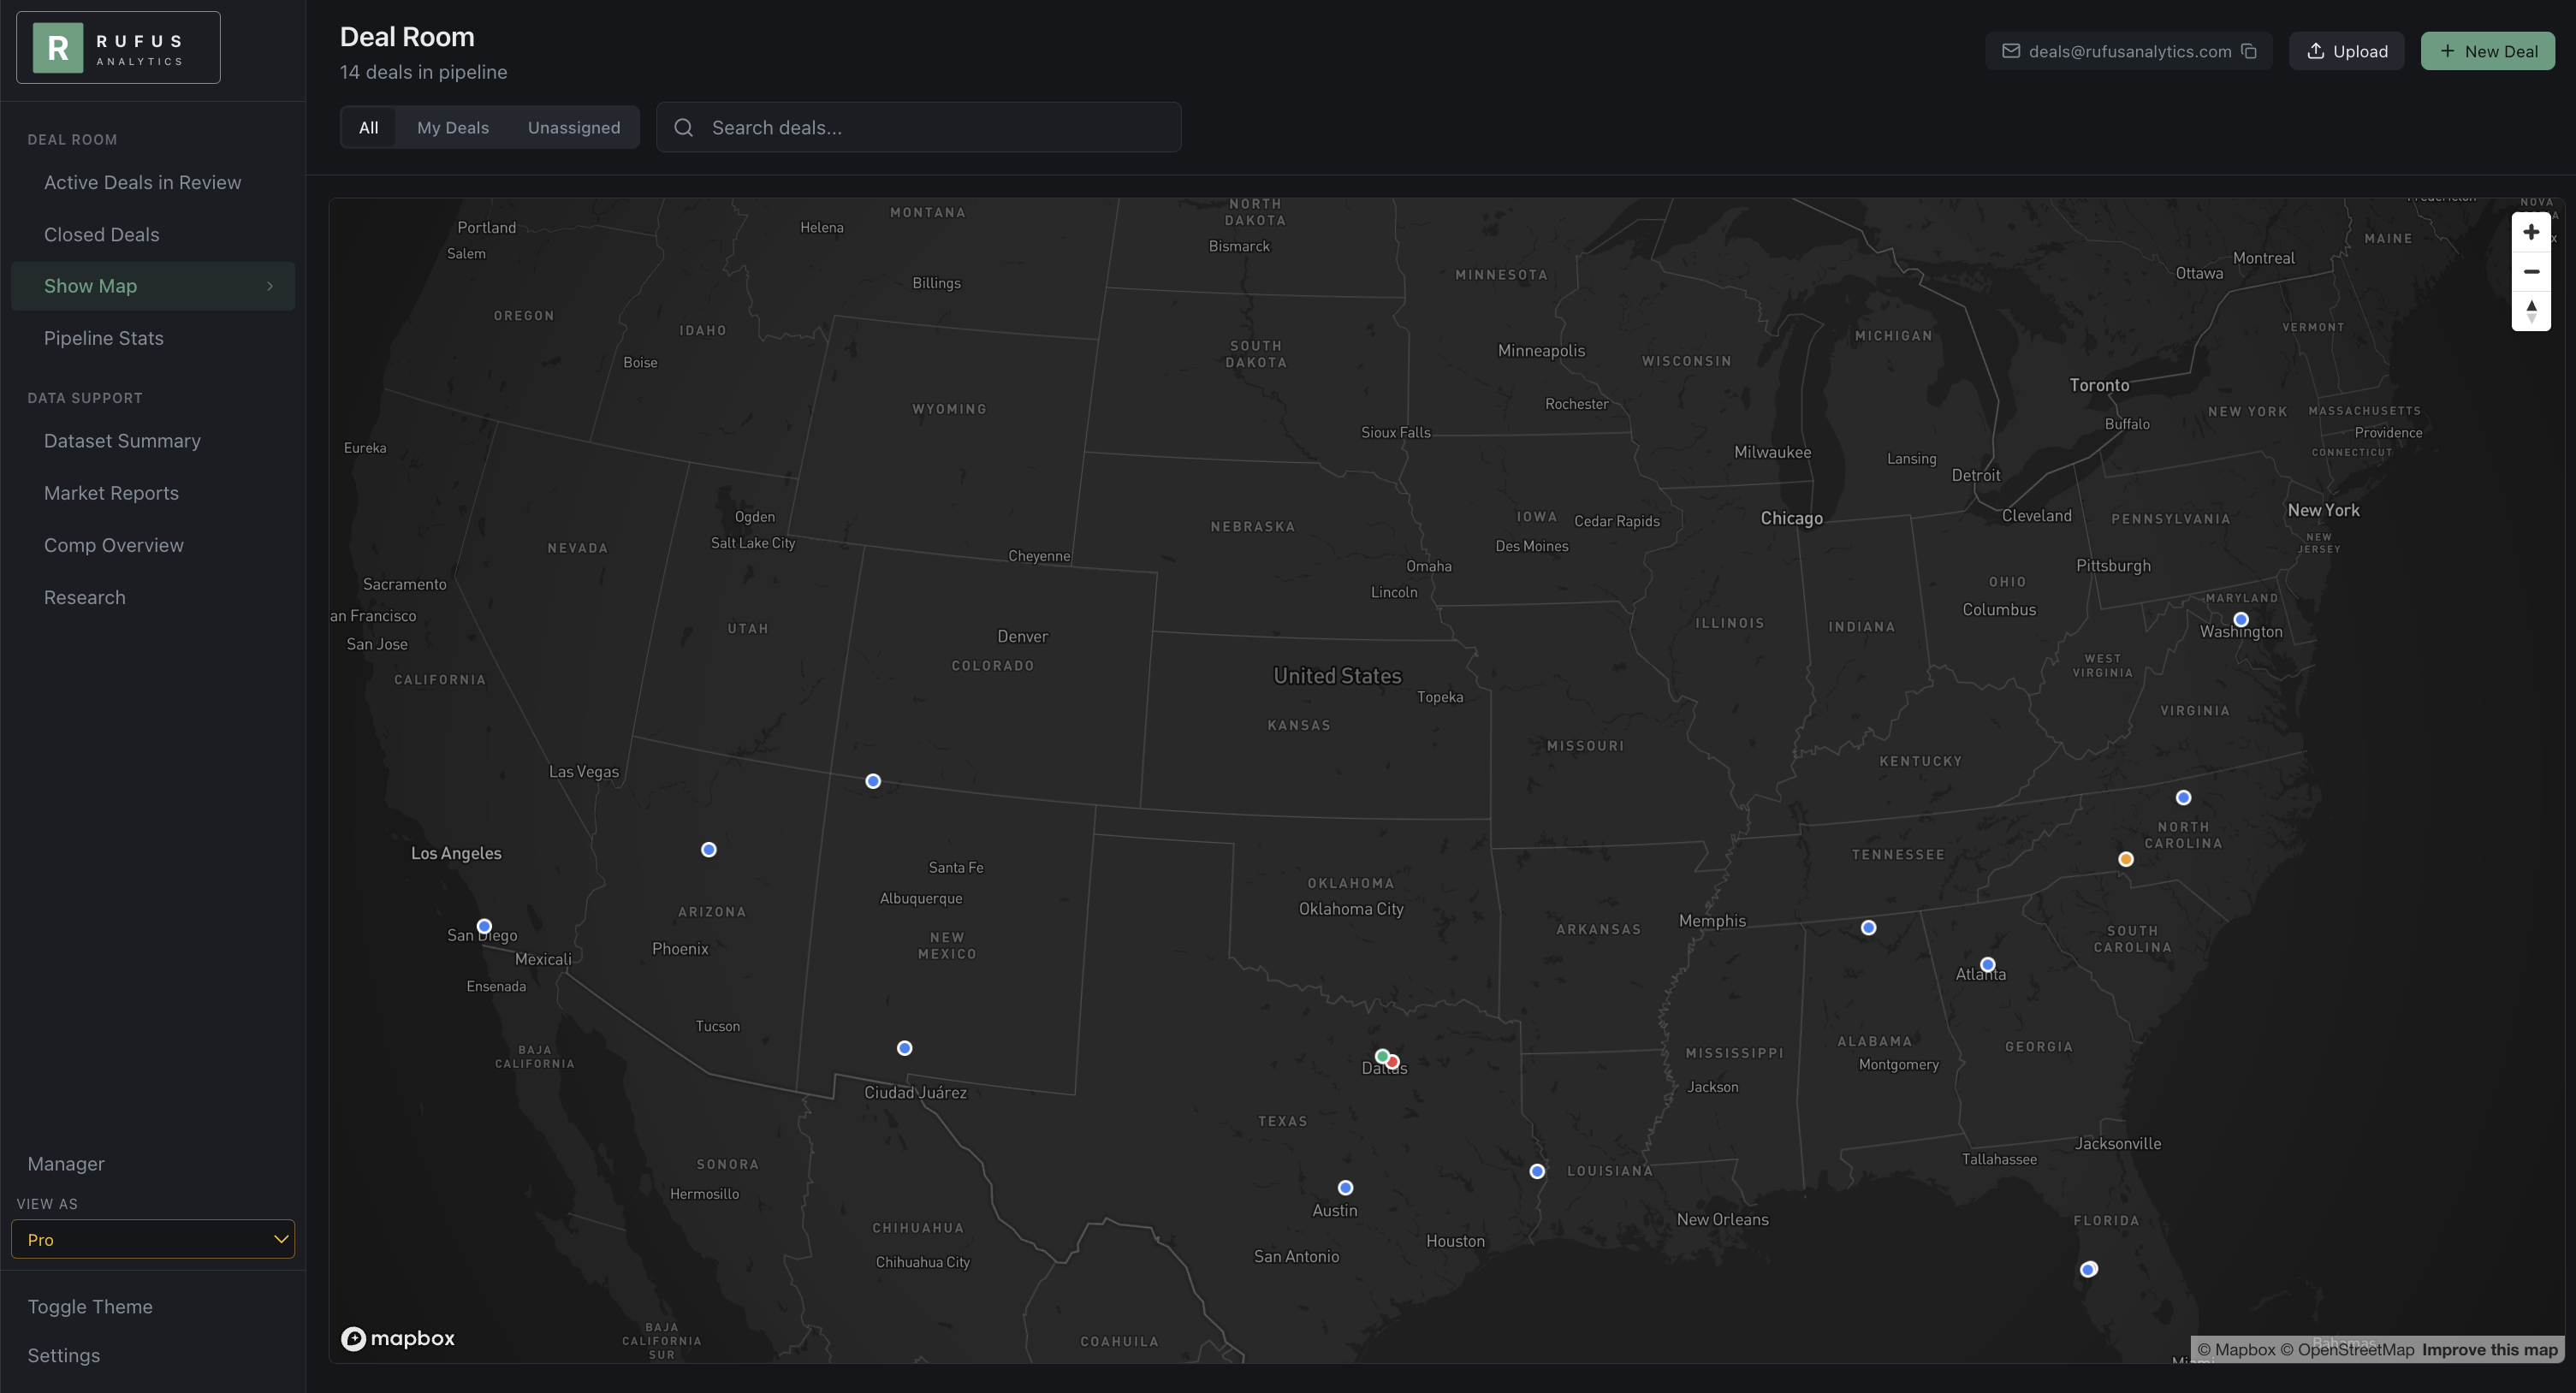Reset map bearing to north

[2531, 311]
